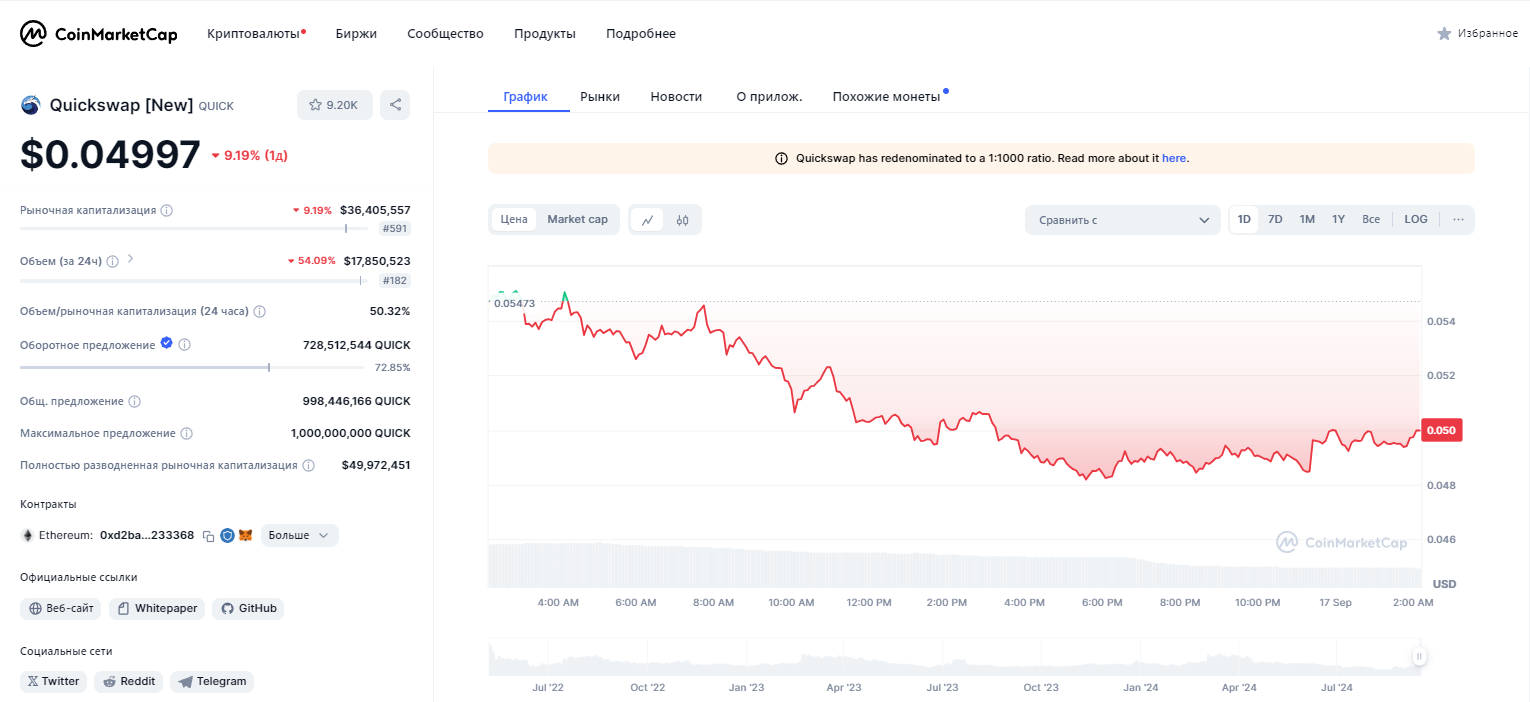1530x702 pixels.
Task: Select the Market cap chart toggle
Action: tap(578, 219)
